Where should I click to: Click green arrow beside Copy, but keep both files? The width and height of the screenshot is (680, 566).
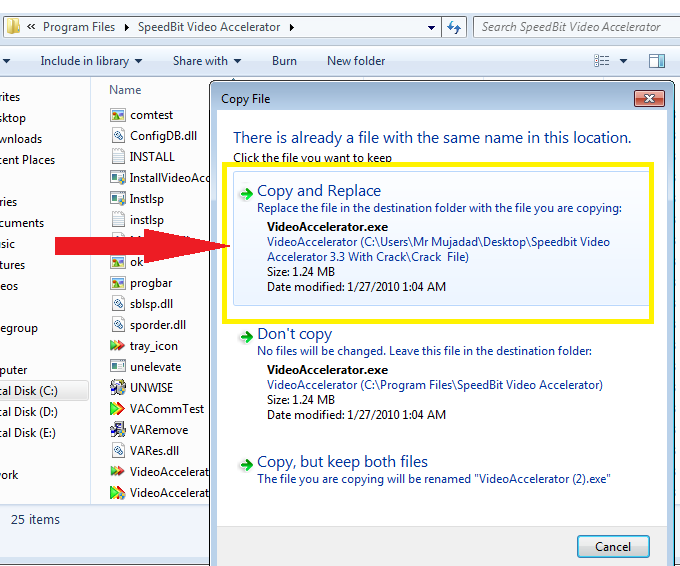(x=247, y=465)
